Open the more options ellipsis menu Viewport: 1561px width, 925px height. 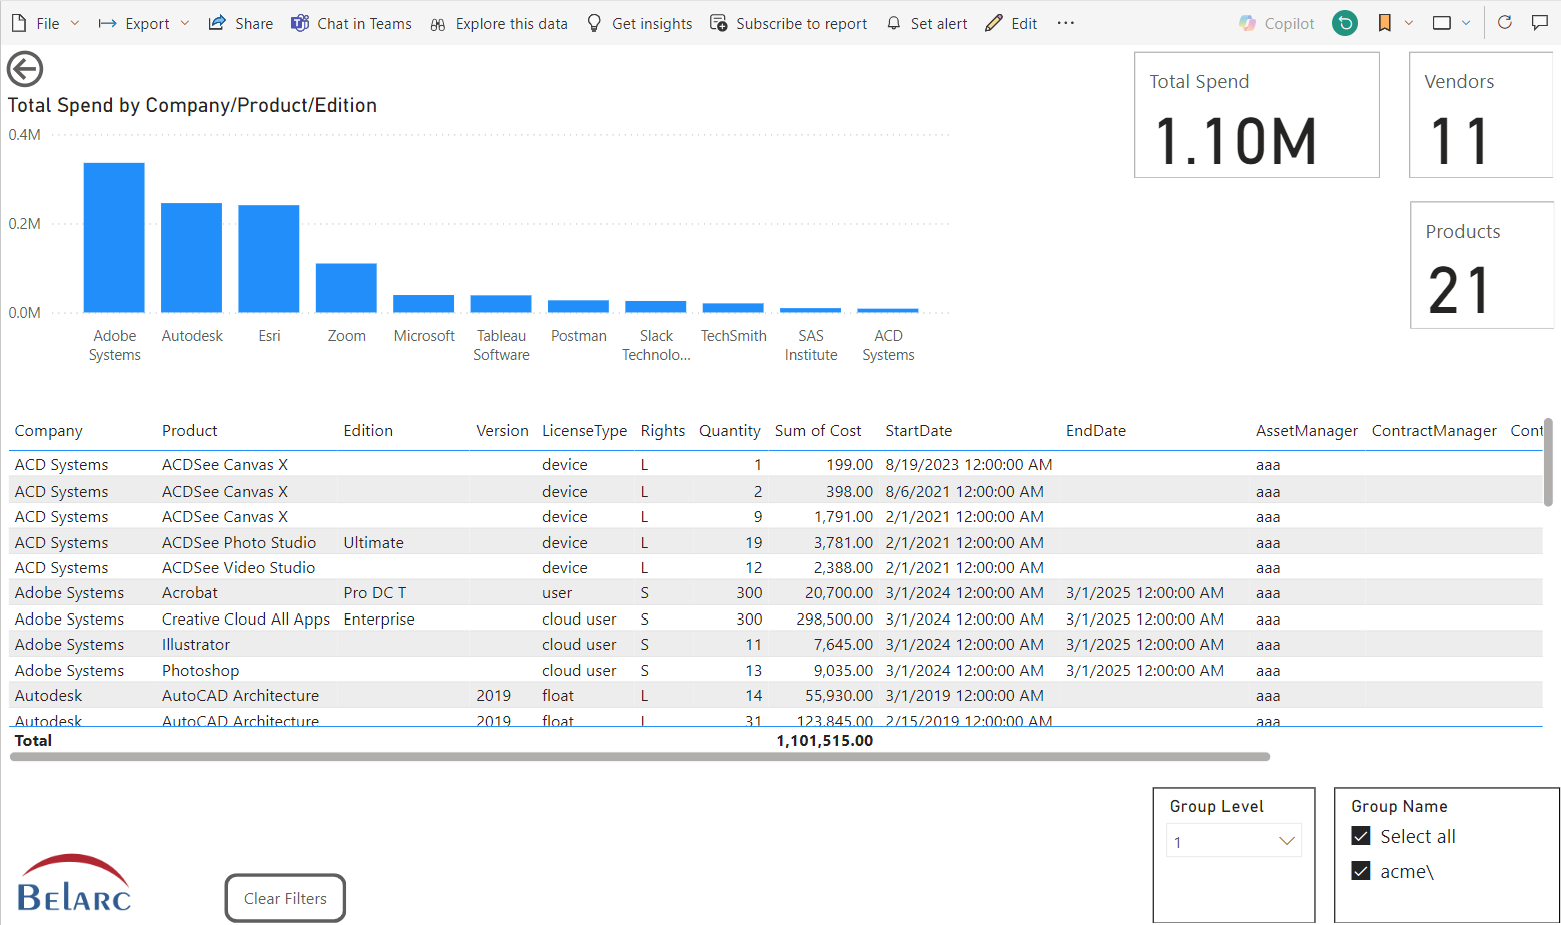point(1065,23)
